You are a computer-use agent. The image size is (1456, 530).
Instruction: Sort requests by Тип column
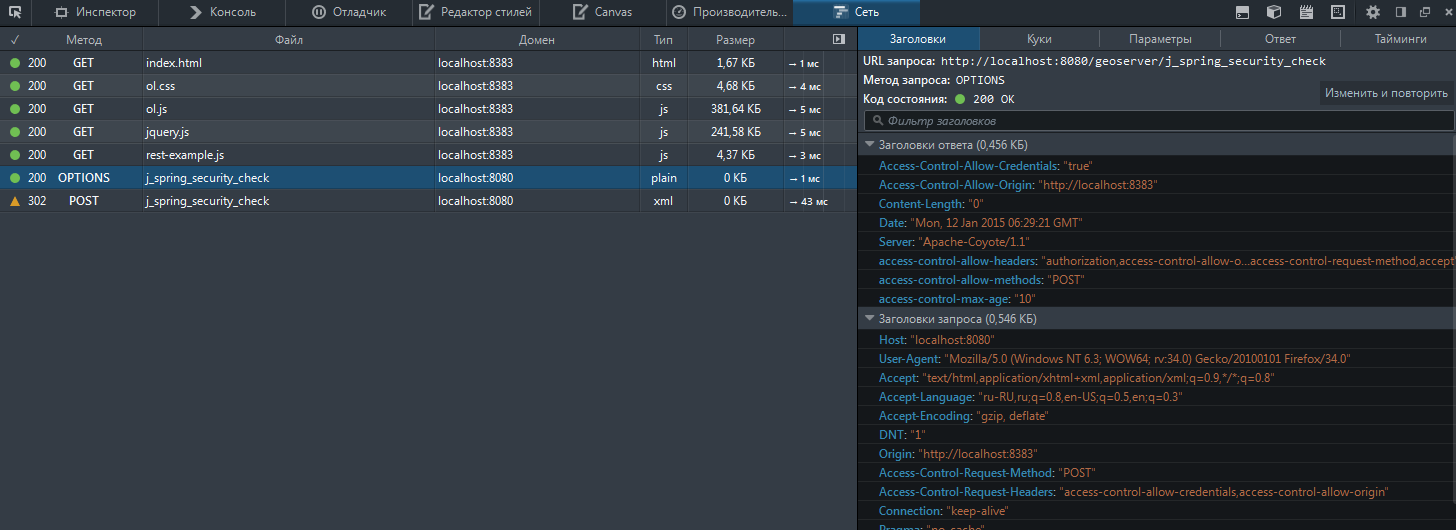(x=664, y=40)
